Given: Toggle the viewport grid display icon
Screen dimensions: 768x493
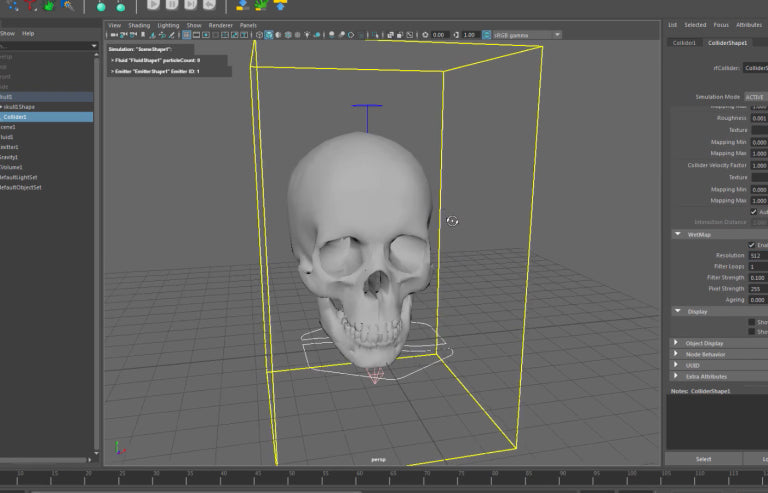Looking at the screenshot, I should point(186,35).
